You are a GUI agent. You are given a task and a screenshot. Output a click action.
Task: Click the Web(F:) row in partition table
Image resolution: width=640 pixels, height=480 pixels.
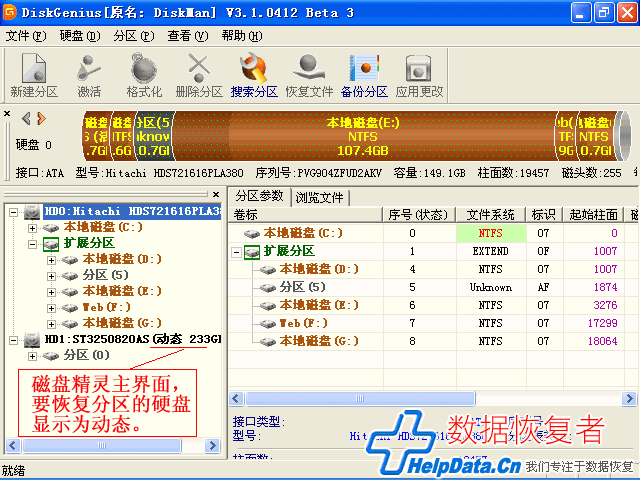[x=433, y=323]
